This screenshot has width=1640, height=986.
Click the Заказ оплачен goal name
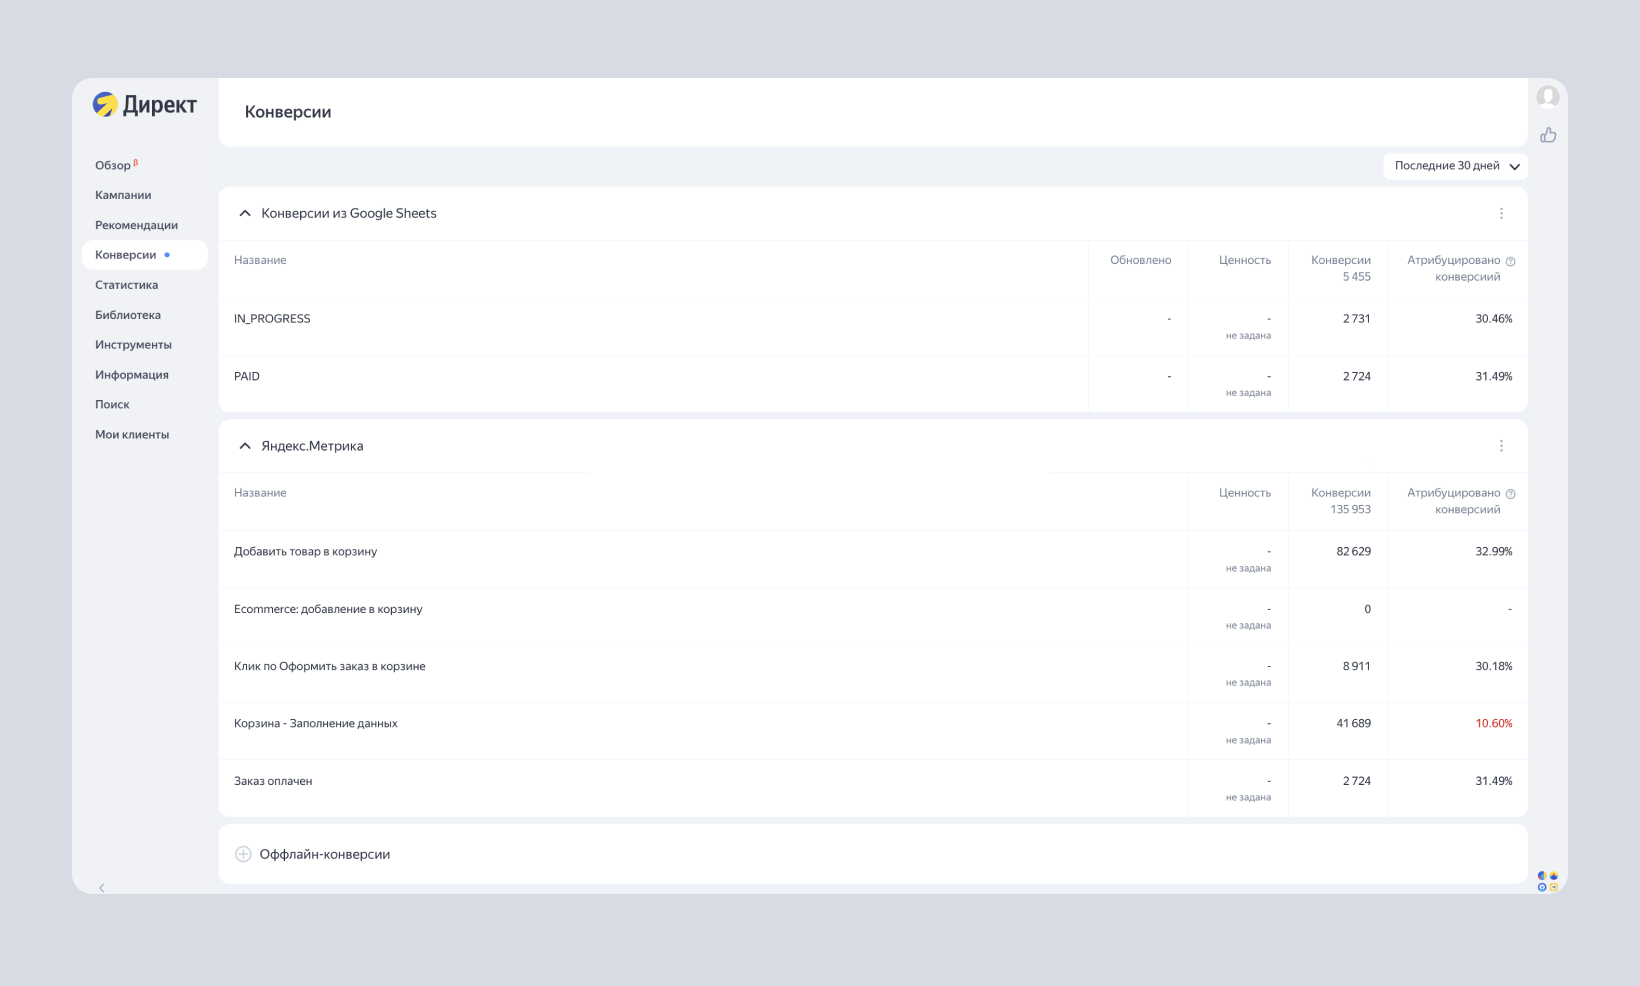(x=273, y=782)
